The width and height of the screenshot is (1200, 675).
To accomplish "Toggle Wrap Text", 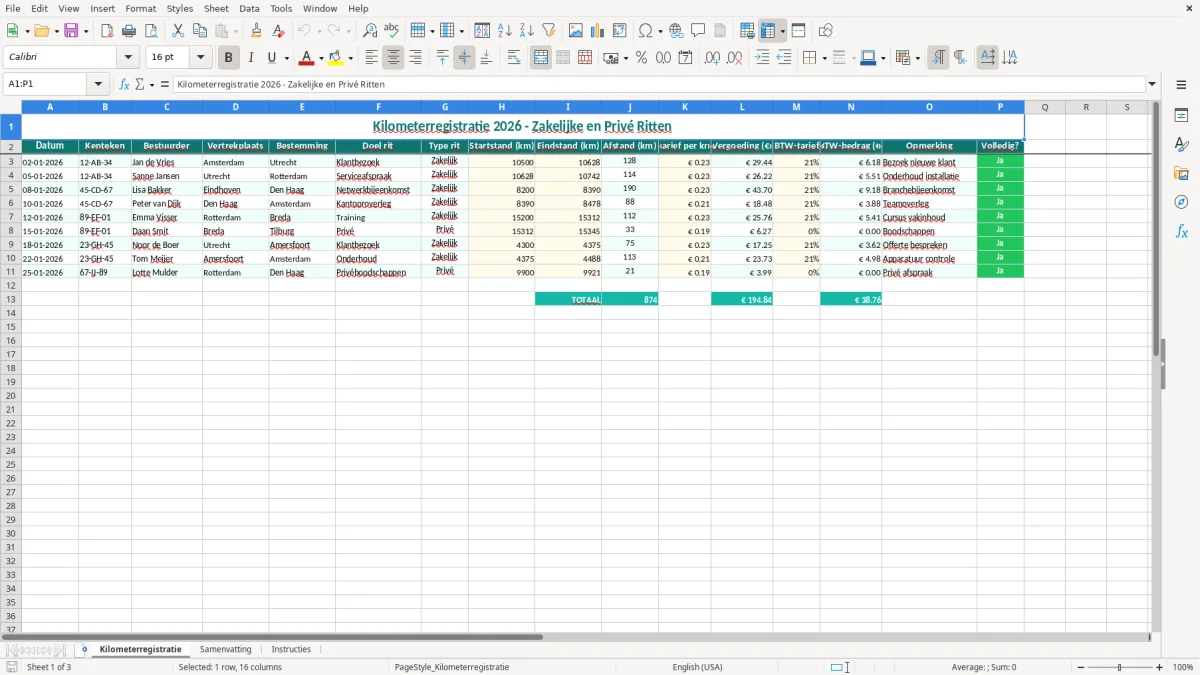I will [514, 58].
